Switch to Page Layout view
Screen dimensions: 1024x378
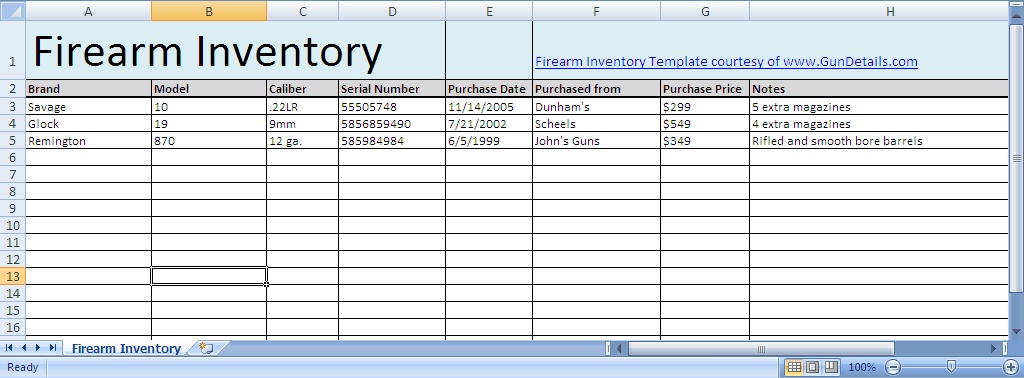812,367
